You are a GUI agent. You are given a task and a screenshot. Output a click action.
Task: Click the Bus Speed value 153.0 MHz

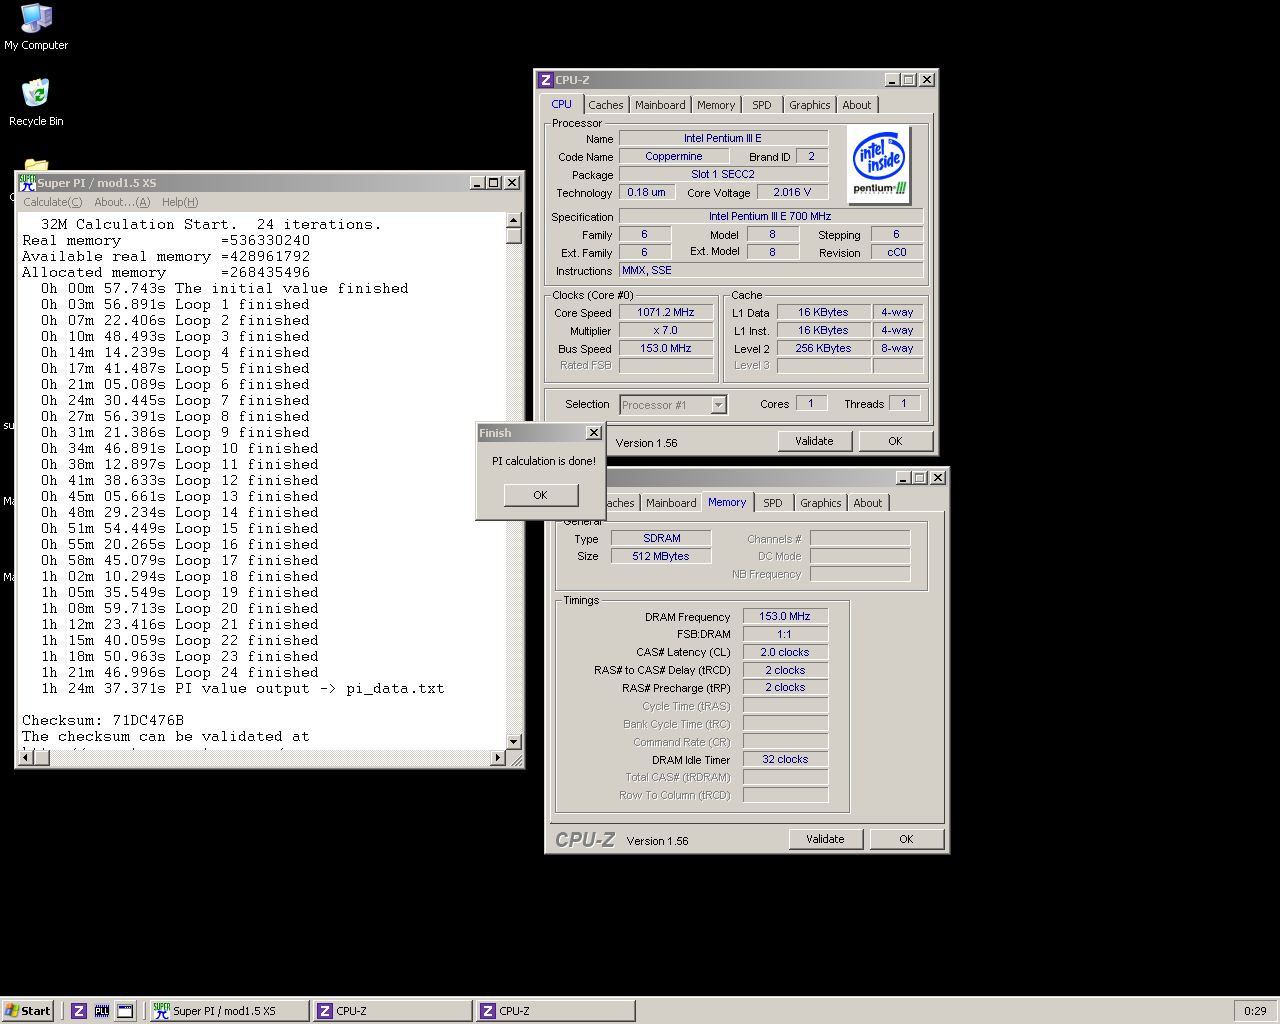point(666,348)
